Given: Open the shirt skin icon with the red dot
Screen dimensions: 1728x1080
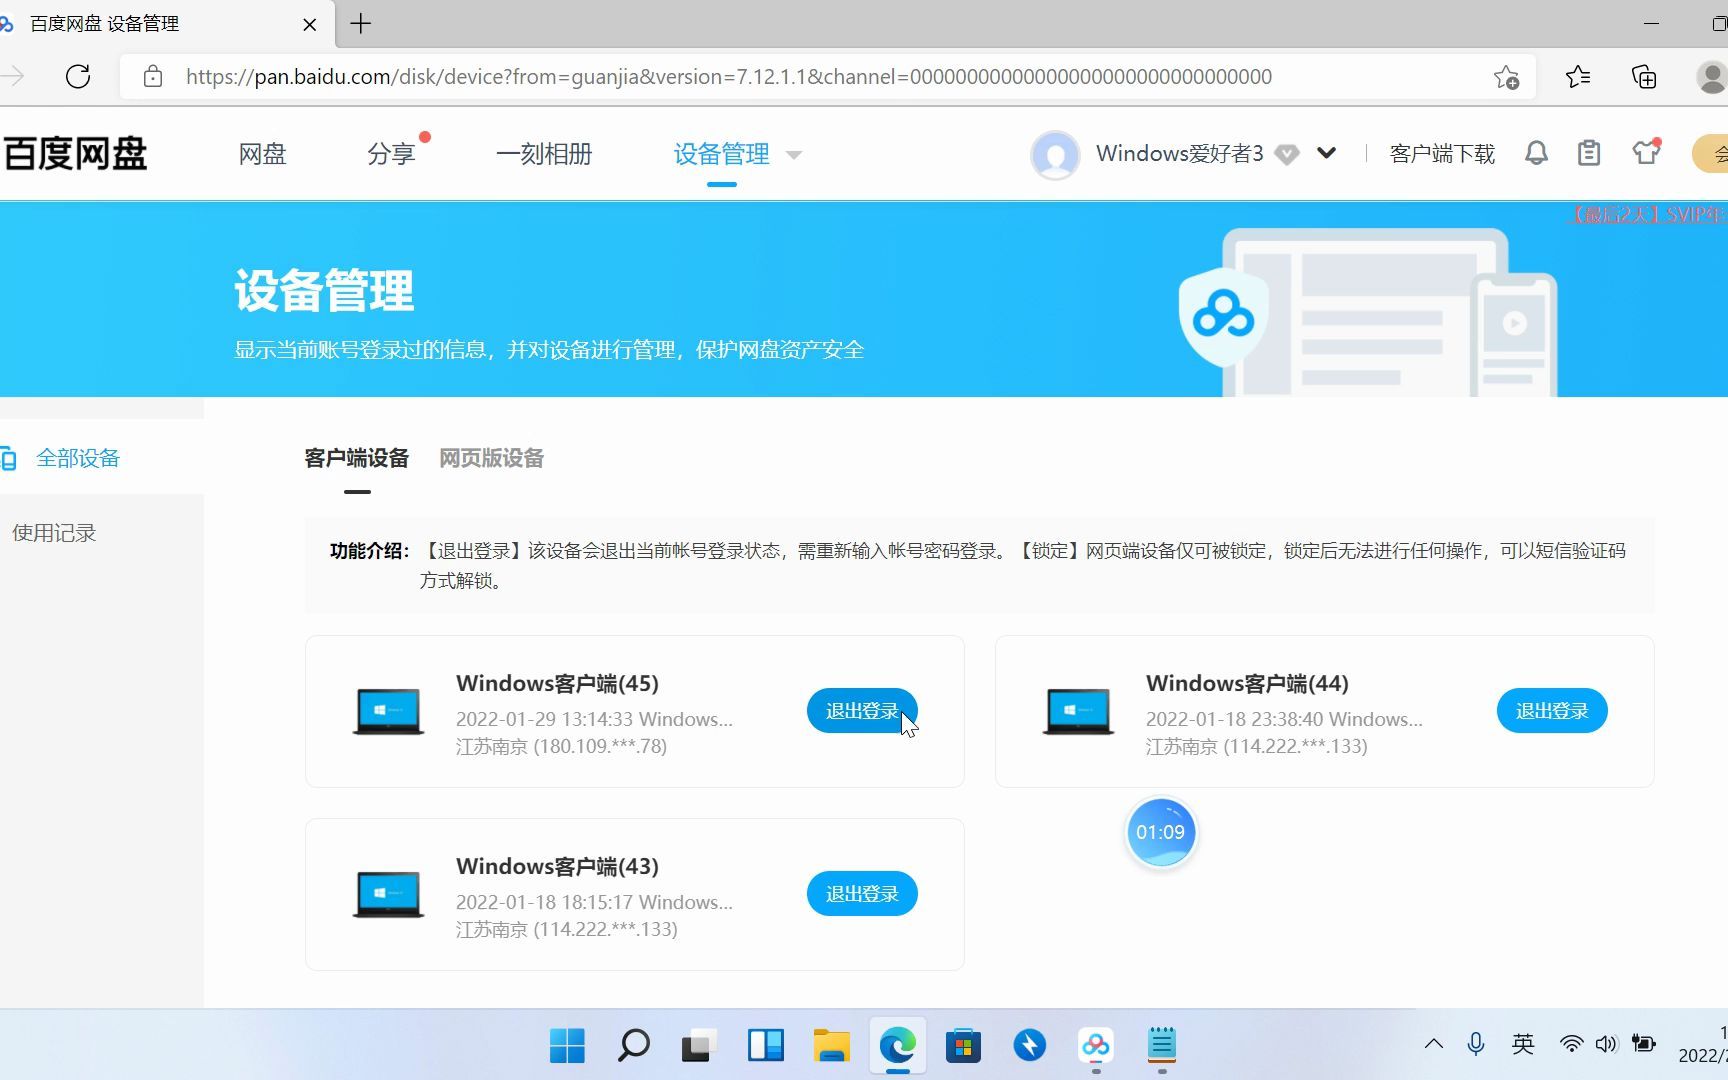Looking at the screenshot, I should [1646, 152].
